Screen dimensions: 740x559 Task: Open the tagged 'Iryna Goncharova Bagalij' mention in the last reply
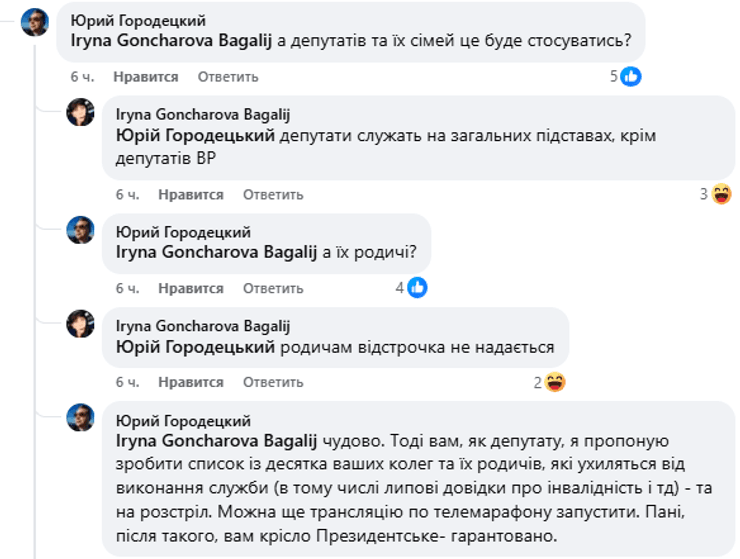(x=216, y=440)
